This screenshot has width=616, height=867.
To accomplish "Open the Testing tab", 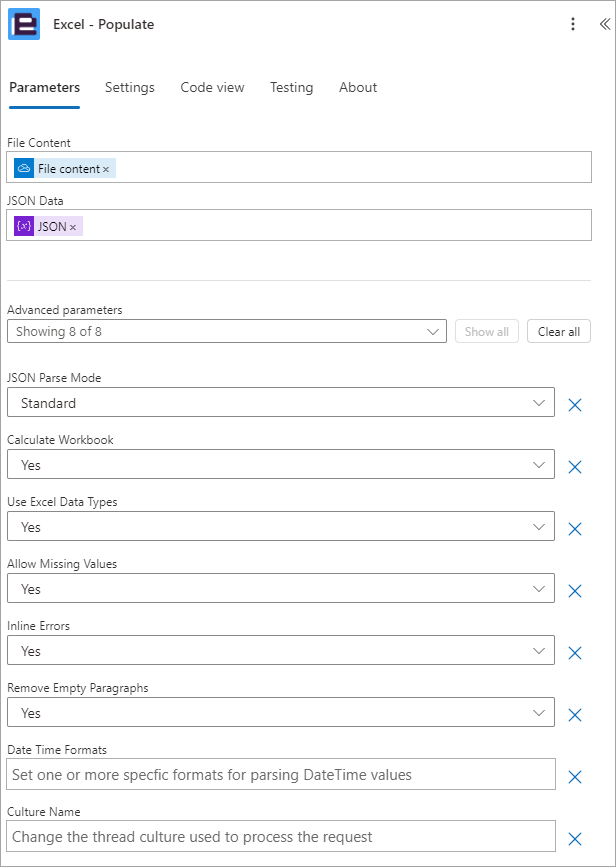I will [291, 87].
